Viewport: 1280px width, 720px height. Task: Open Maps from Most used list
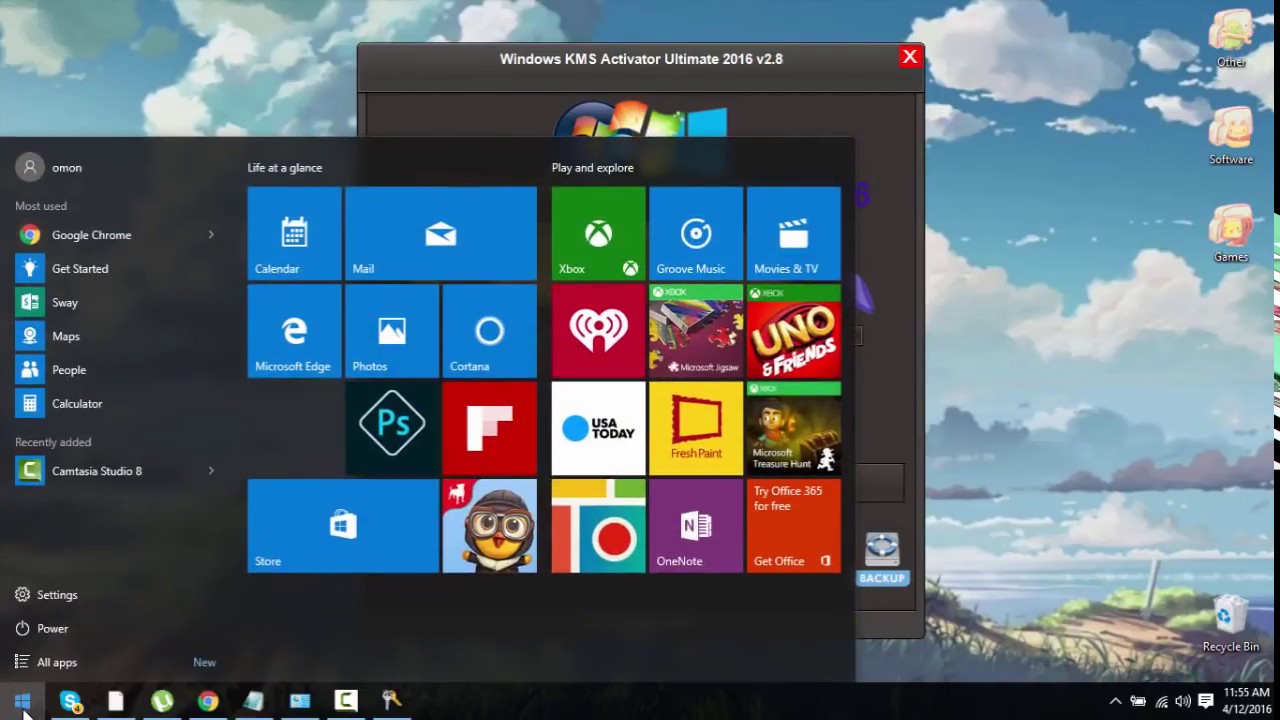coord(115,336)
